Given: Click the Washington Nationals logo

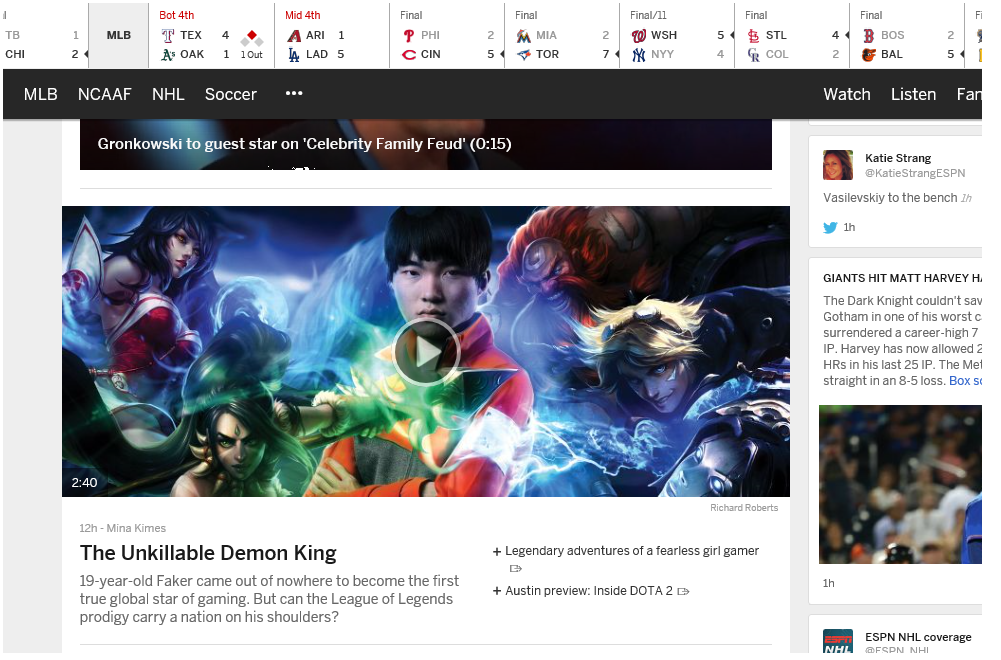Looking at the screenshot, I should coord(638,36).
